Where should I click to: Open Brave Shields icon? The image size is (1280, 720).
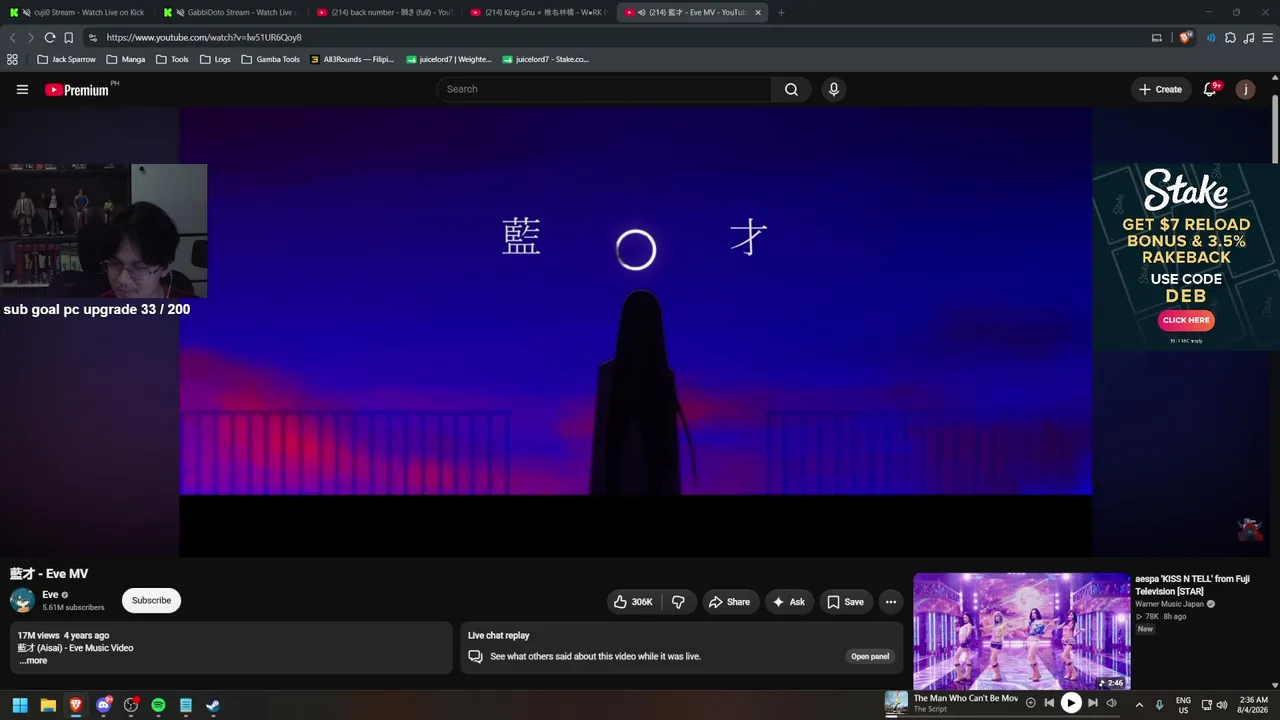(1186, 37)
